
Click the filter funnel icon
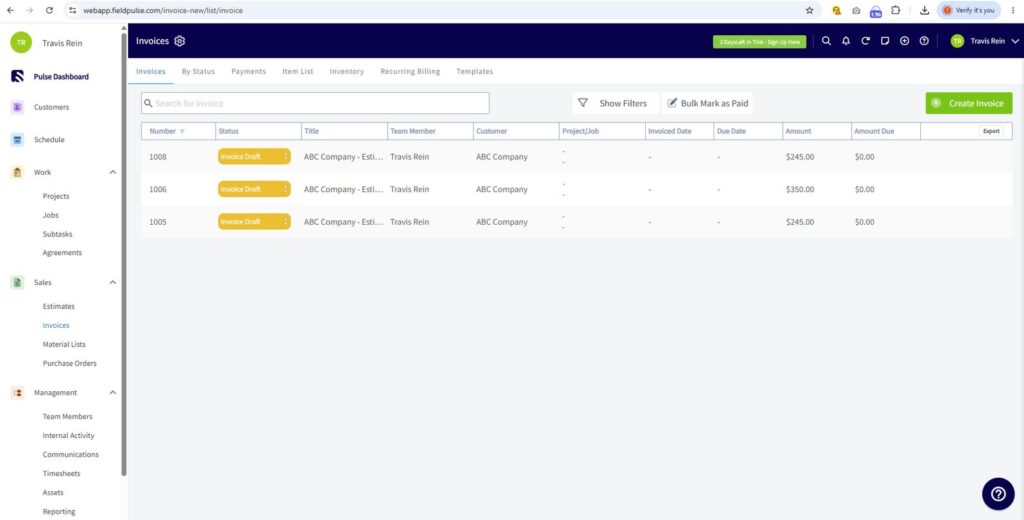pos(583,103)
